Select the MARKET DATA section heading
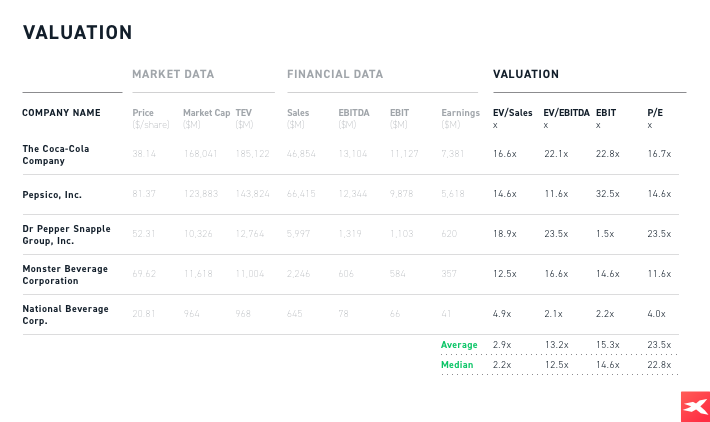The height and width of the screenshot is (422, 710). [x=173, y=74]
